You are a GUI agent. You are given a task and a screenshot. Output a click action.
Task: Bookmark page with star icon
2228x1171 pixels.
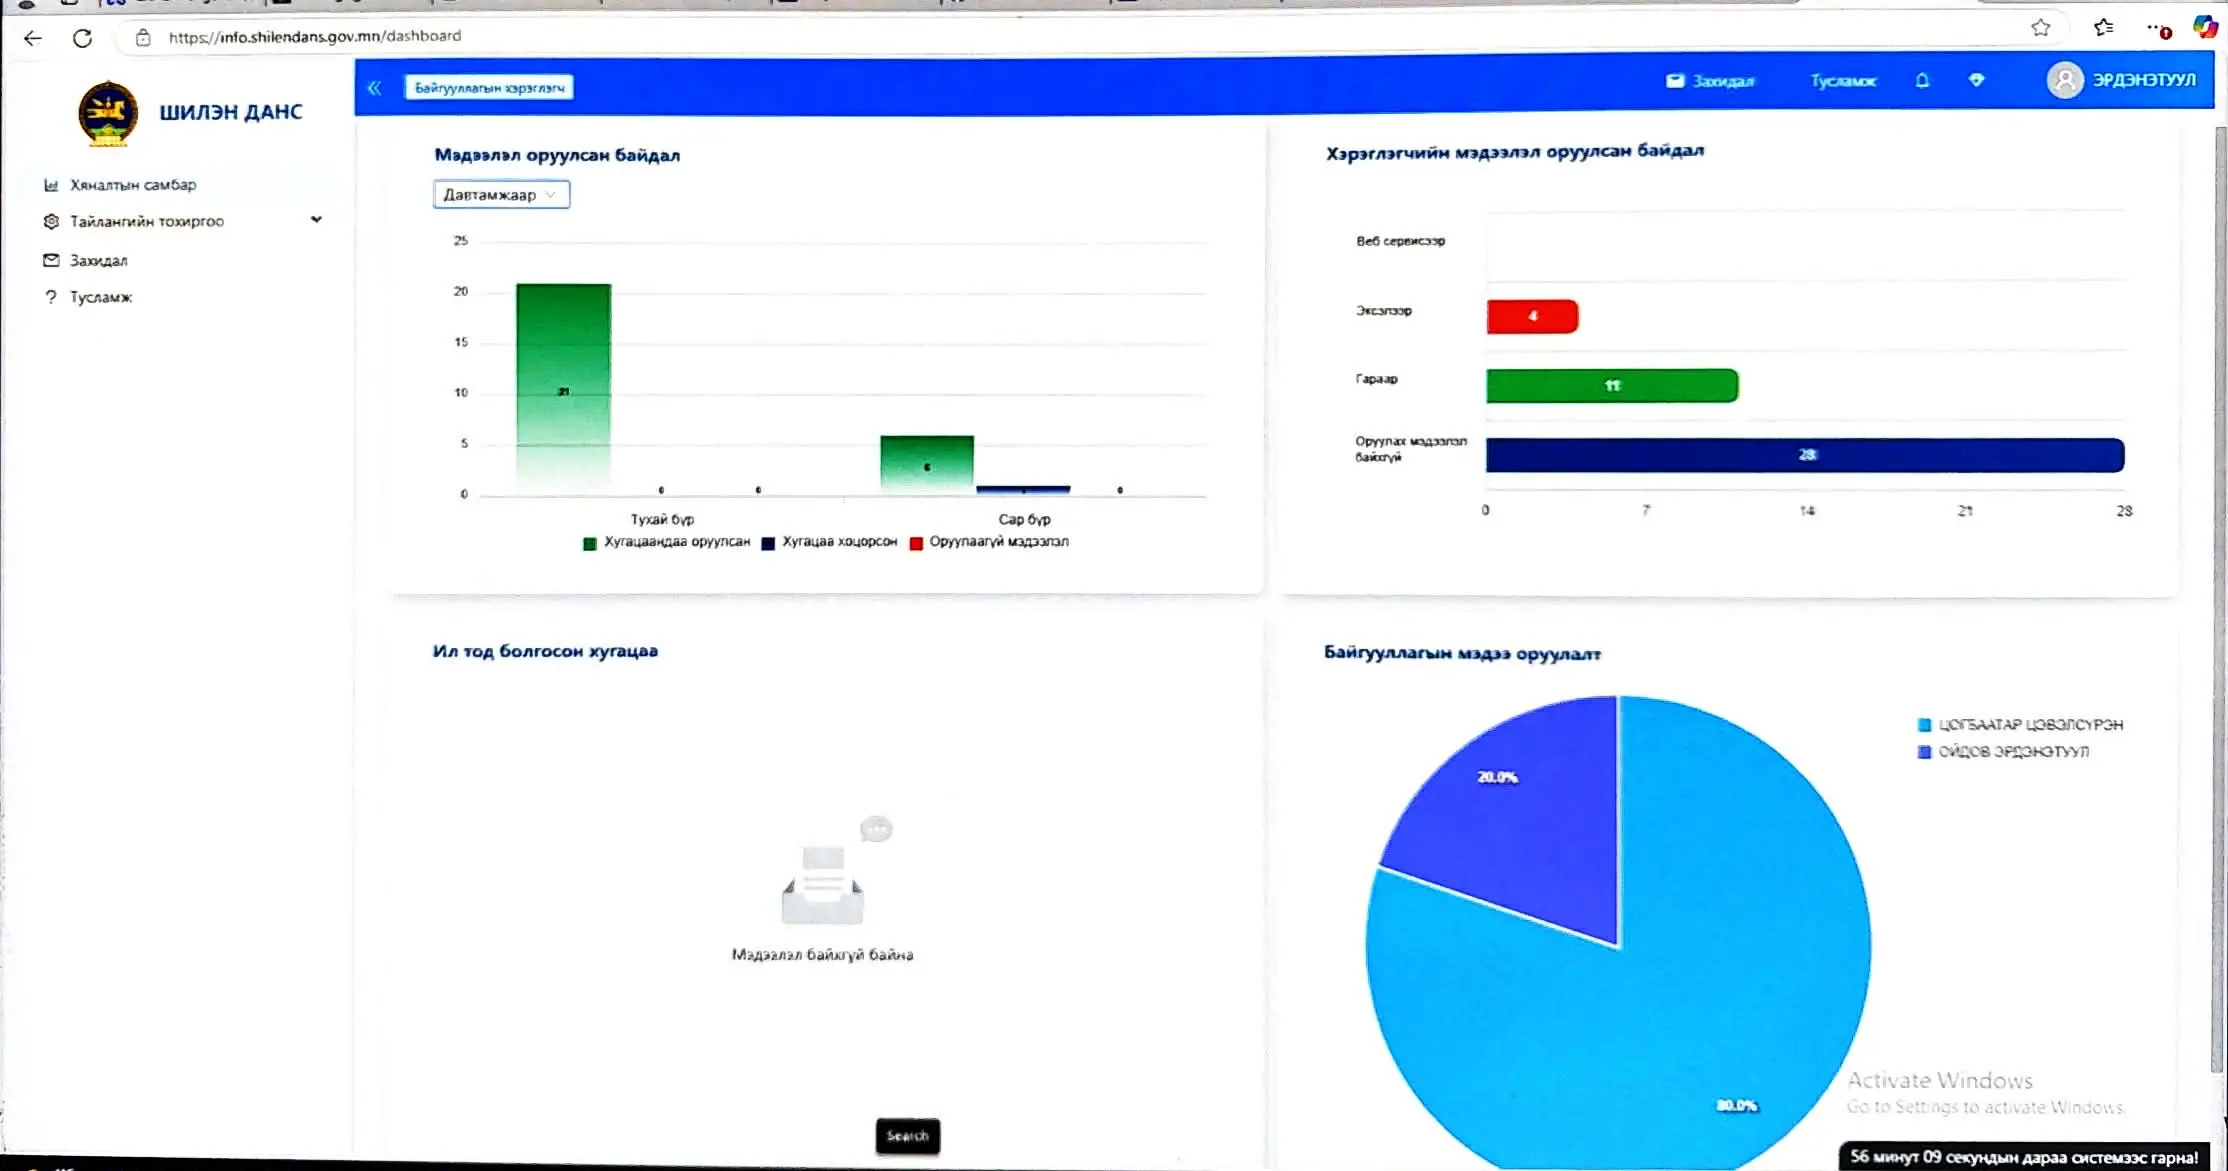[2041, 28]
